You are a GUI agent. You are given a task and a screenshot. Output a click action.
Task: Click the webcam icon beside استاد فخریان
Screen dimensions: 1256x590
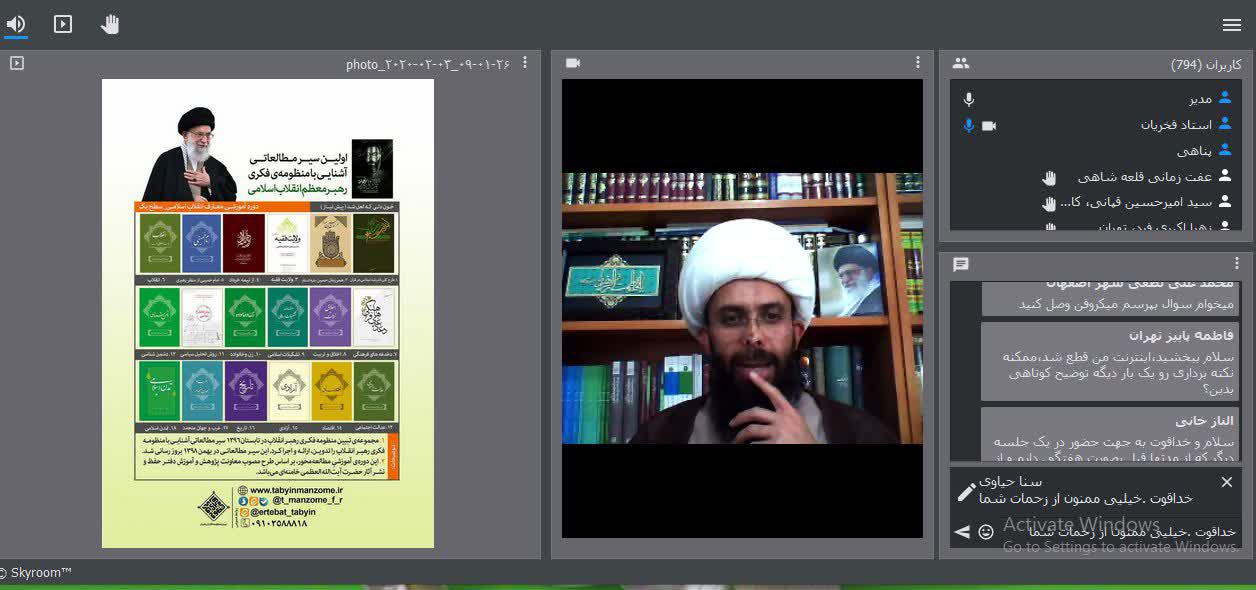coord(989,125)
